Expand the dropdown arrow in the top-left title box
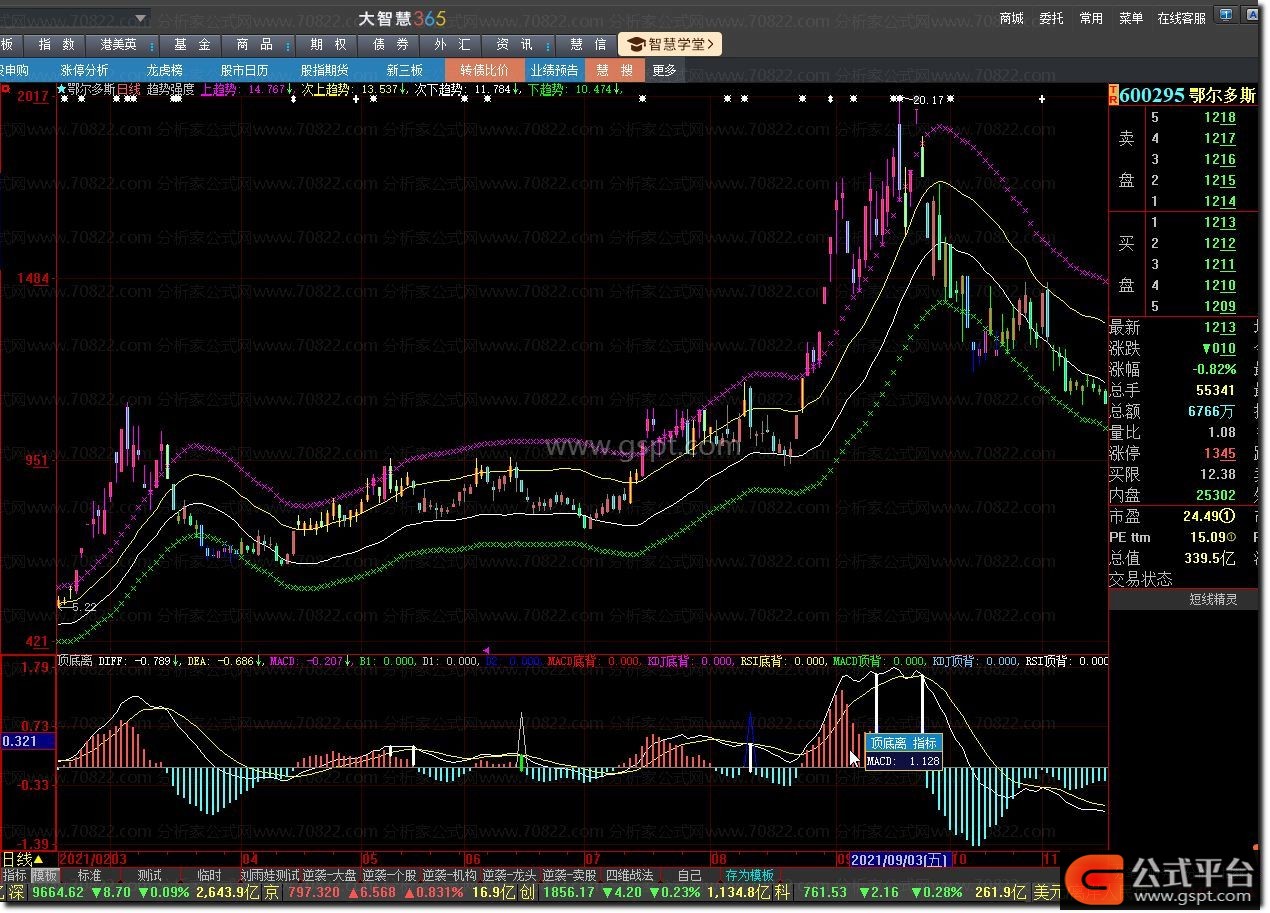 point(141,17)
